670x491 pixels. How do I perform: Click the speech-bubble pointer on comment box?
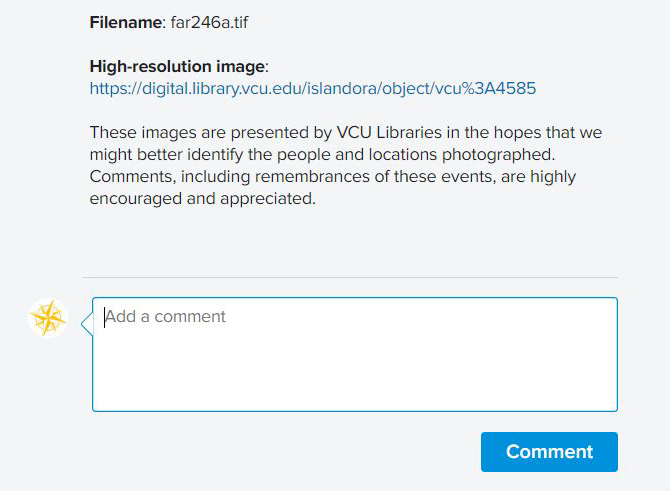(x=87, y=324)
